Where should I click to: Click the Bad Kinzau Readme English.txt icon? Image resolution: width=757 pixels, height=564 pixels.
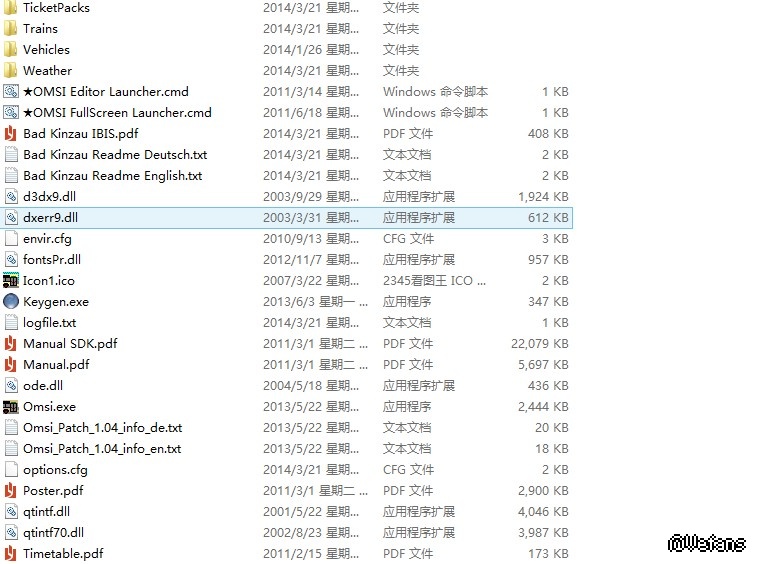click(11, 176)
